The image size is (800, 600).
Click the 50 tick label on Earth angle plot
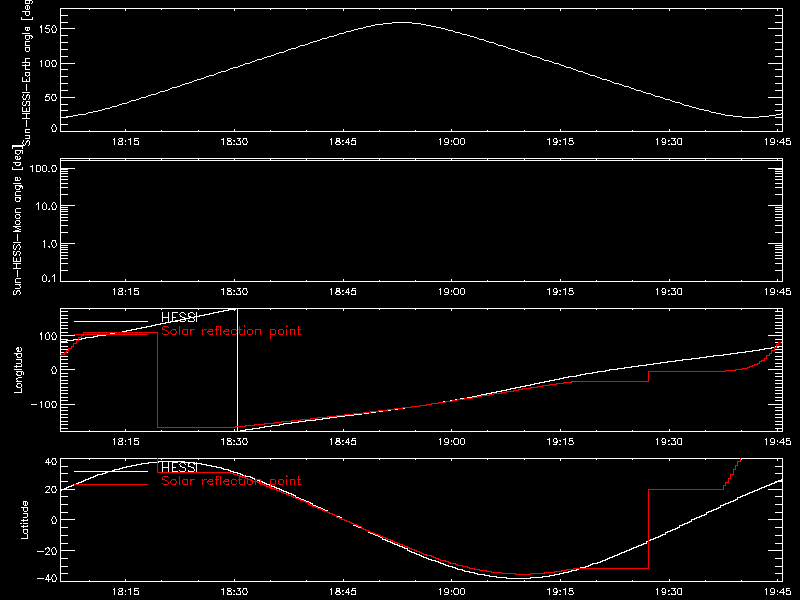51,97
